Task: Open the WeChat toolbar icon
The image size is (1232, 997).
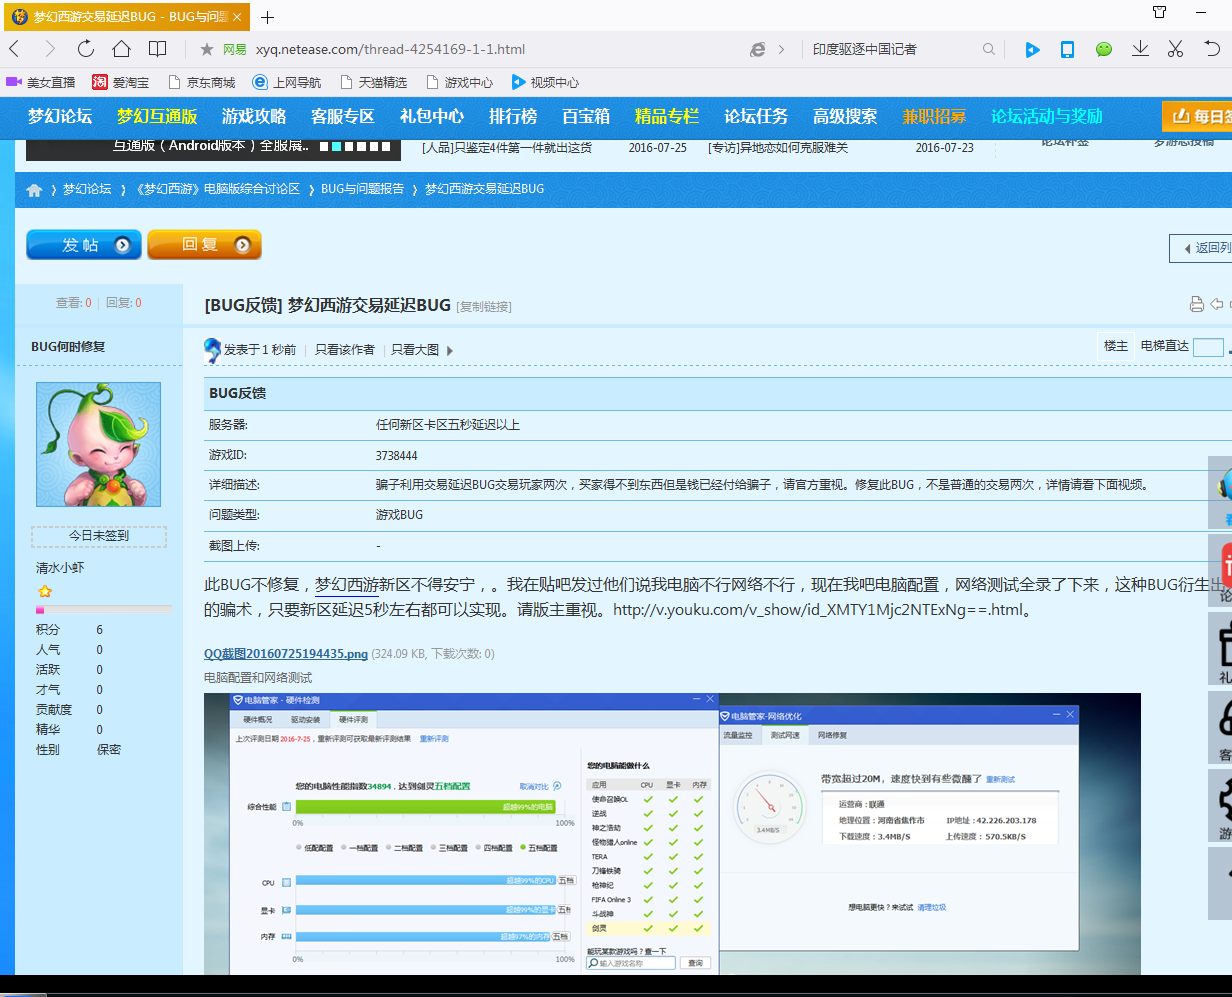Action: pyautogui.click(x=1103, y=49)
